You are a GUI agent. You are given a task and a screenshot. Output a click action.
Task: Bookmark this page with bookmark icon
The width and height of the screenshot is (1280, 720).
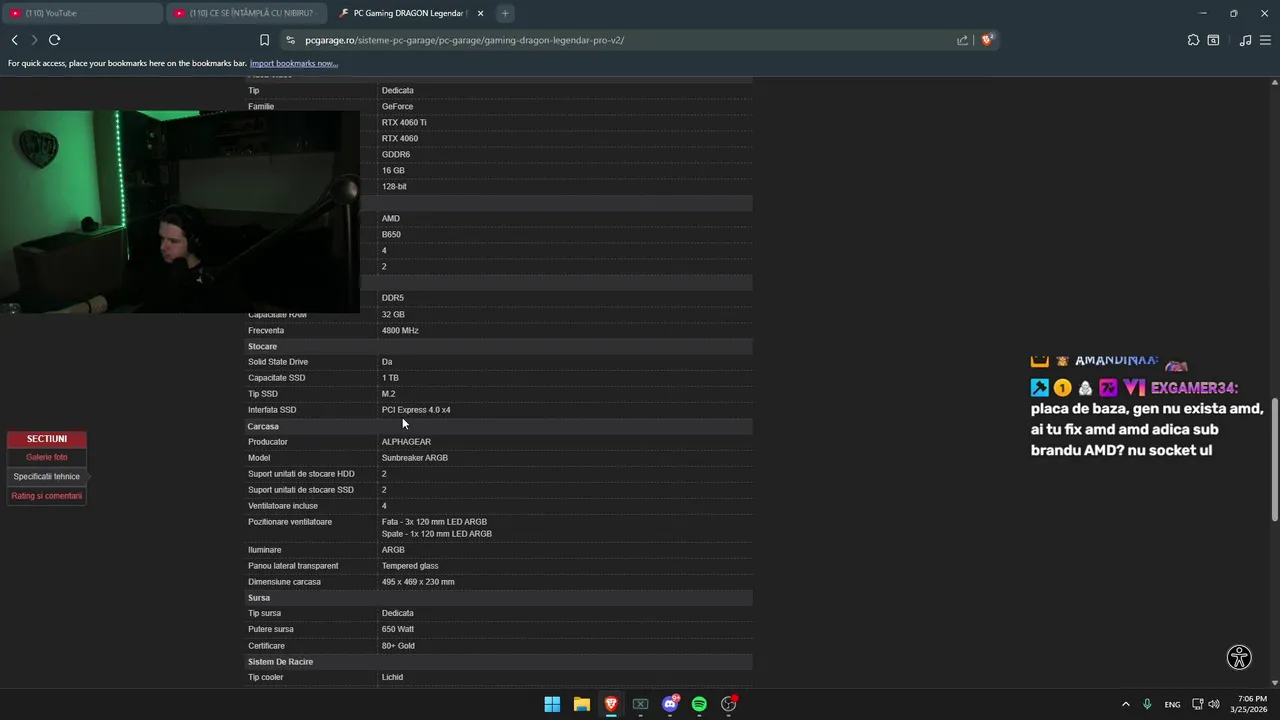click(264, 40)
